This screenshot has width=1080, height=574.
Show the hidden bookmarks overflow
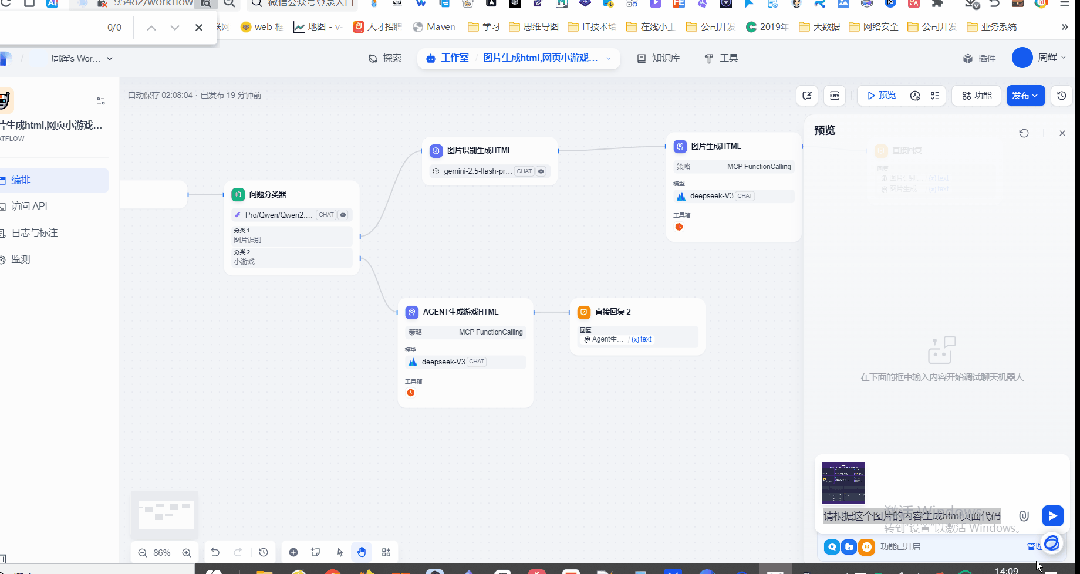1065,27
